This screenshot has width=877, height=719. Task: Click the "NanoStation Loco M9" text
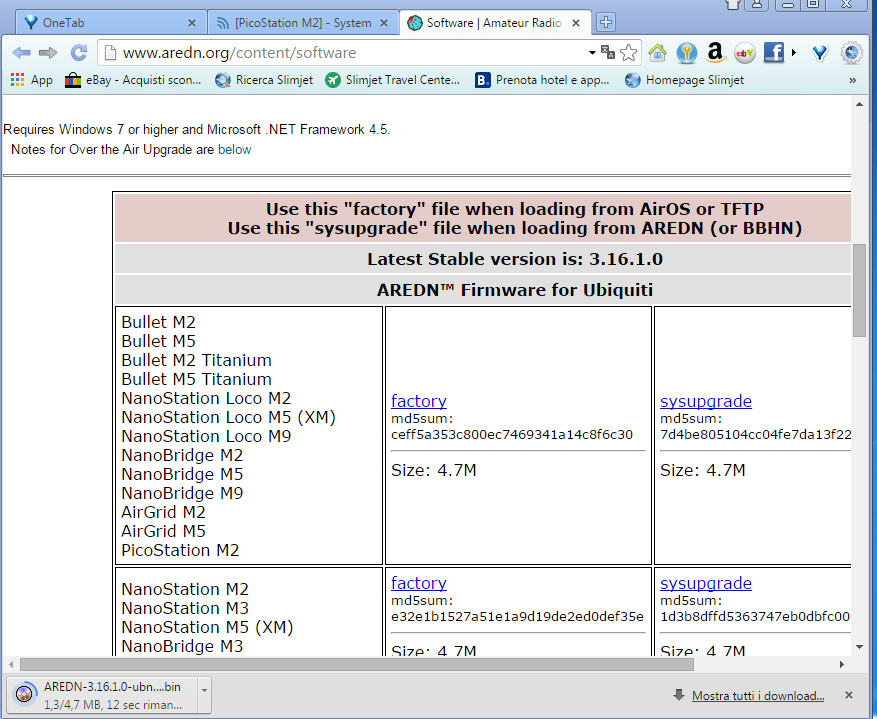pos(206,436)
